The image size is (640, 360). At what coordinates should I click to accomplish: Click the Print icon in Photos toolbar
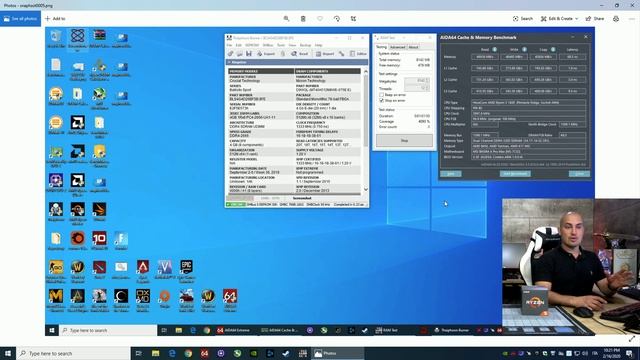[x=616, y=19]
